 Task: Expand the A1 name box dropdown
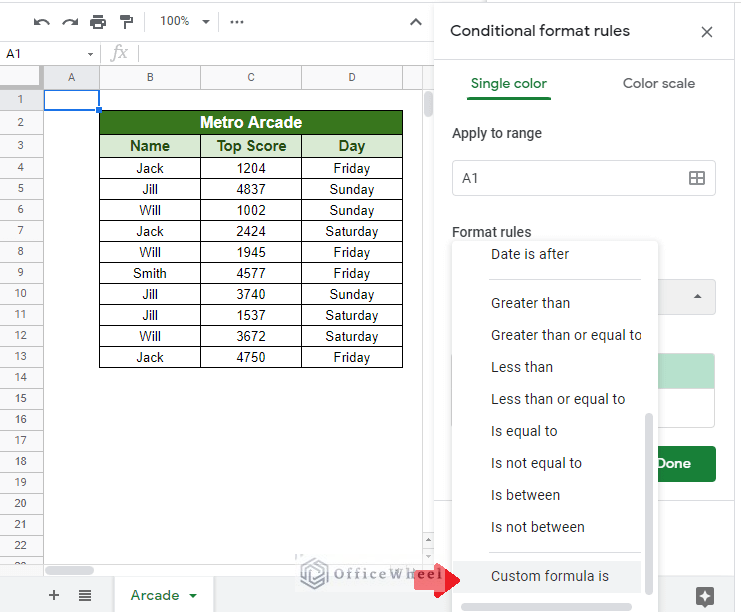tap(90, 53)
